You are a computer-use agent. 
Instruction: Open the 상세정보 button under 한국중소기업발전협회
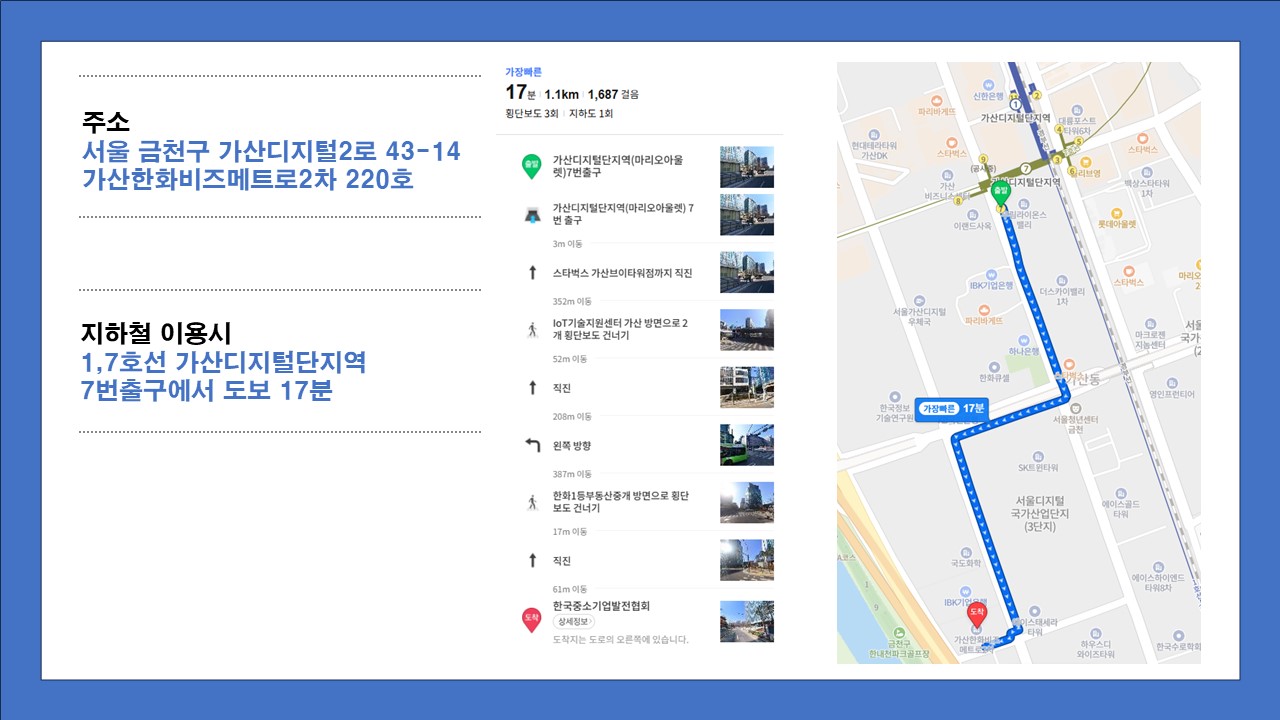pyautogui.click(x=574, y=622)
